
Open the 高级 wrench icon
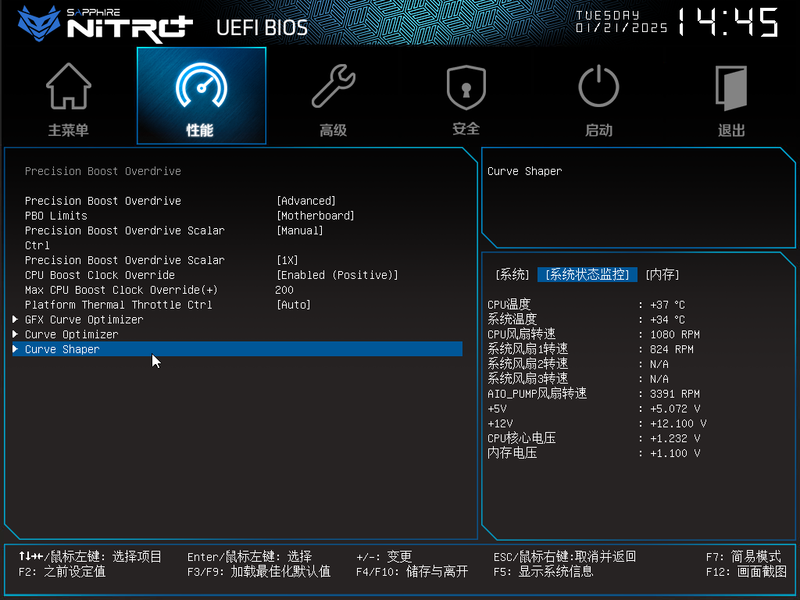[x=334, y=86]
